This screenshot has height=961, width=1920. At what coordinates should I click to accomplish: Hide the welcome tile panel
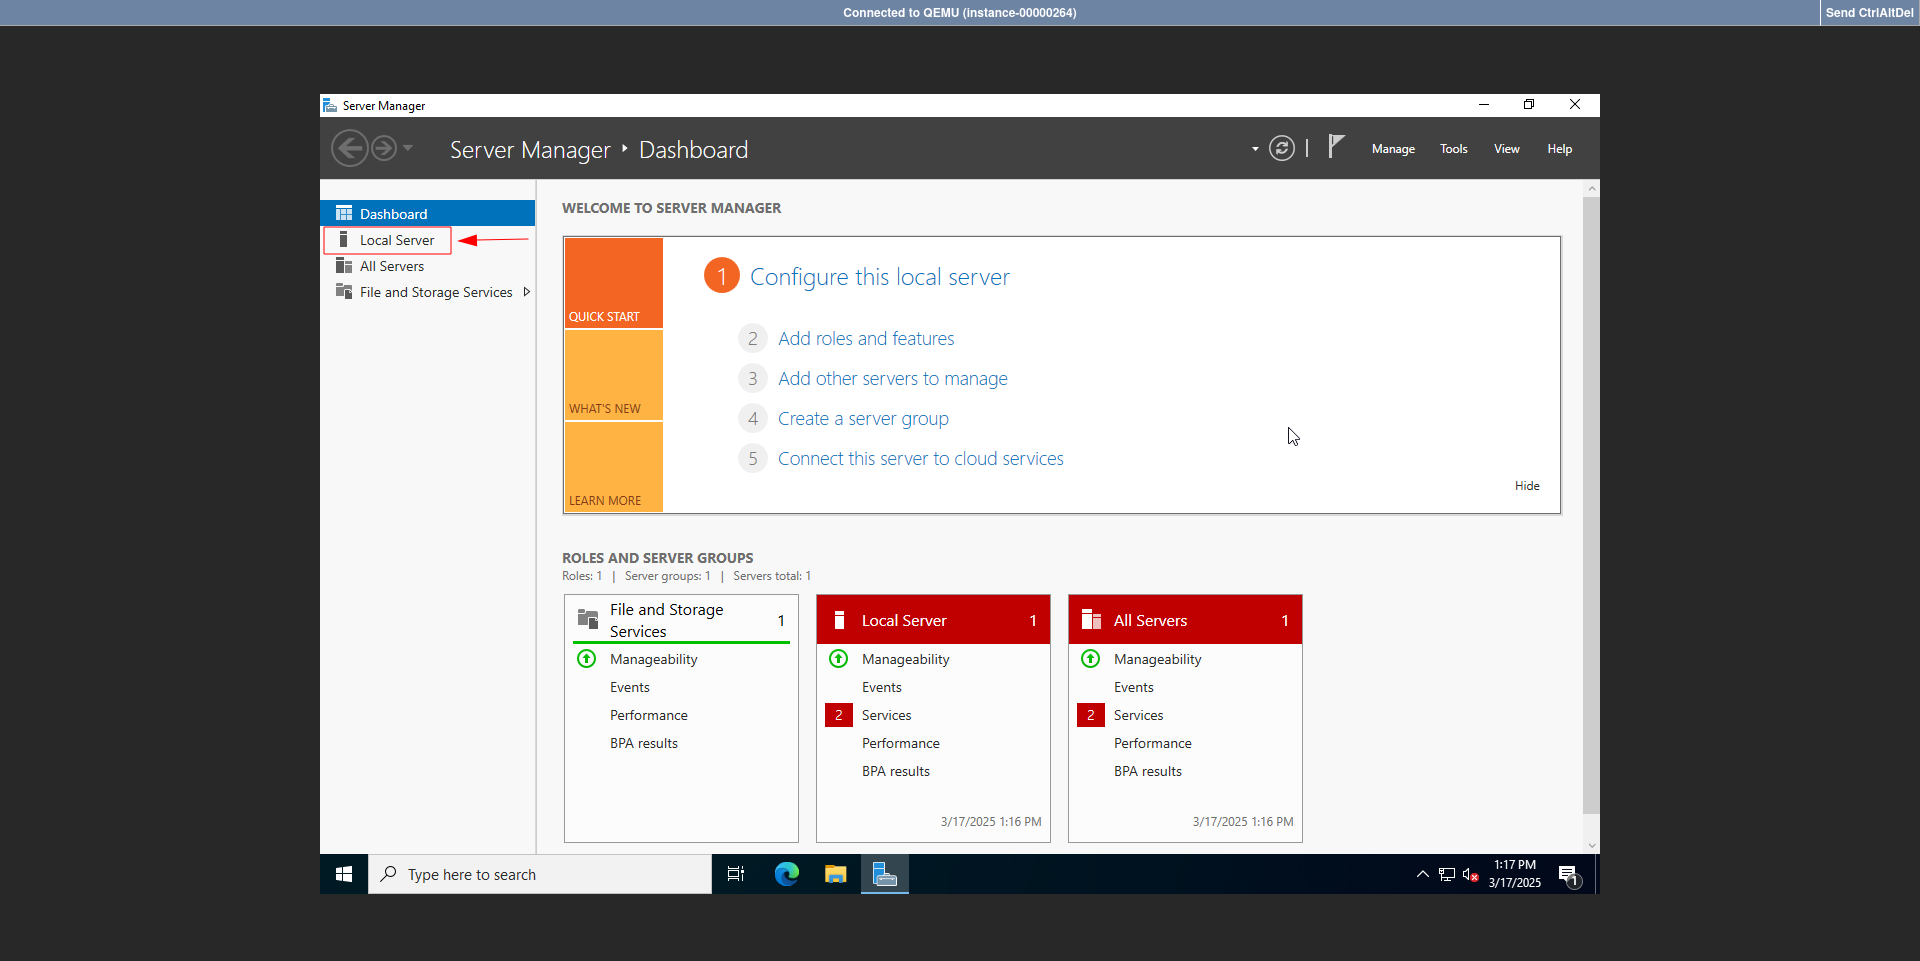[1527, 486]
